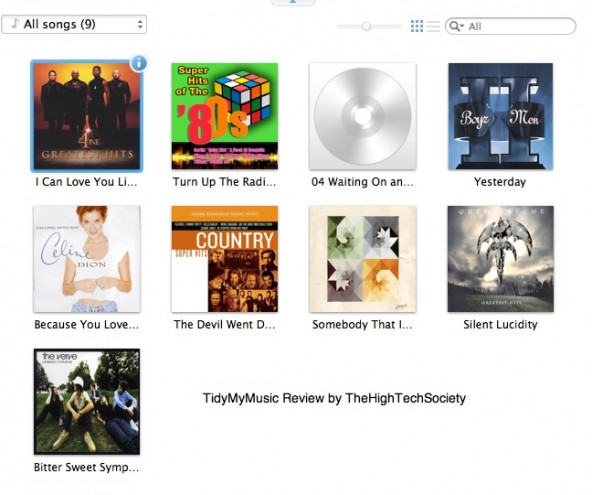Click song title Turn Up The Radi...
The image size is (592, 495).
224,182
